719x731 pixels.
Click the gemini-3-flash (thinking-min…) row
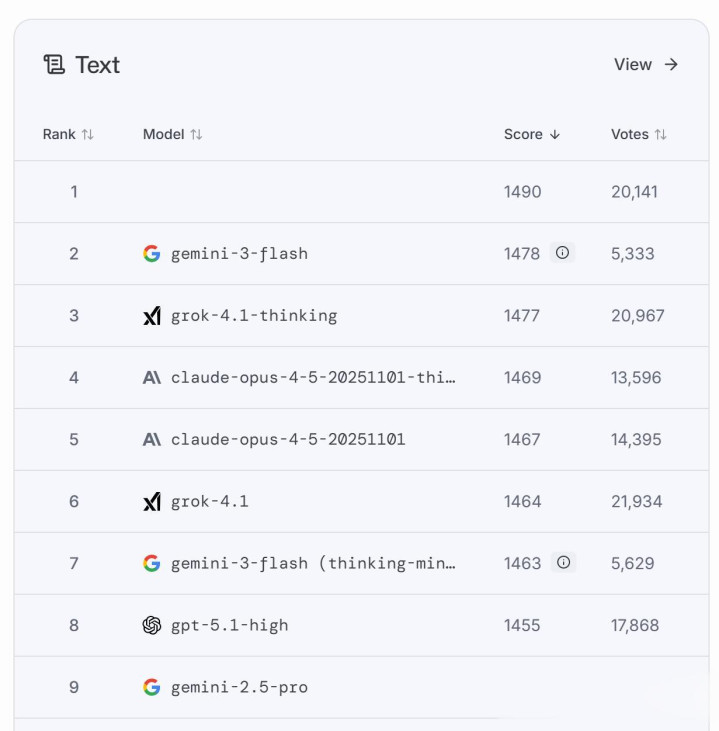pos(313,564)
